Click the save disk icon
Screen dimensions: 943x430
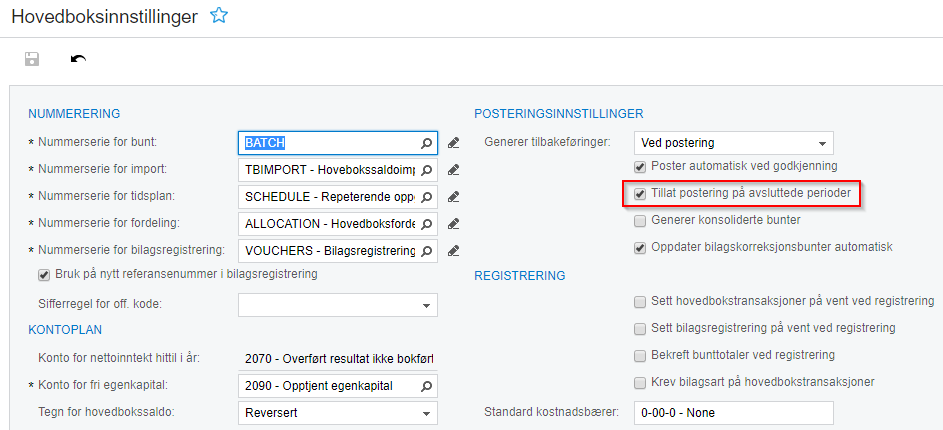click(32, 59)
